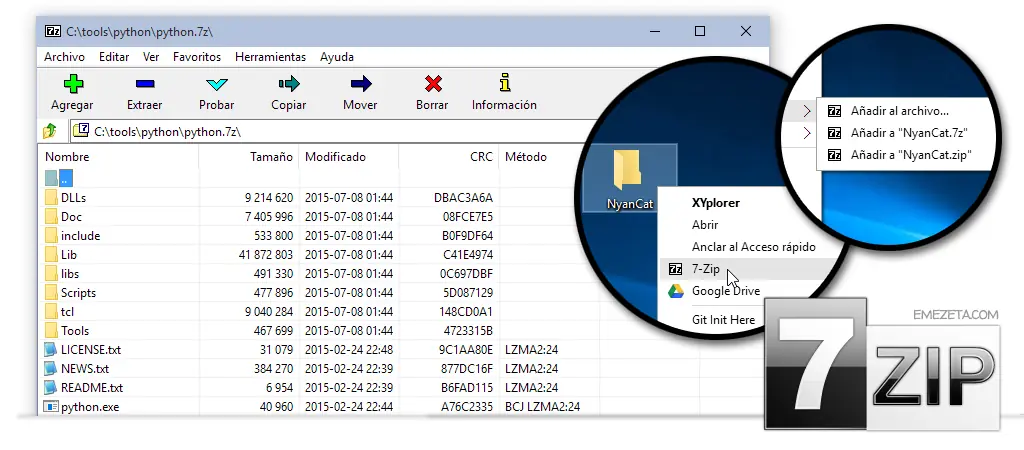Click the green plus Agregar icon

72,84
